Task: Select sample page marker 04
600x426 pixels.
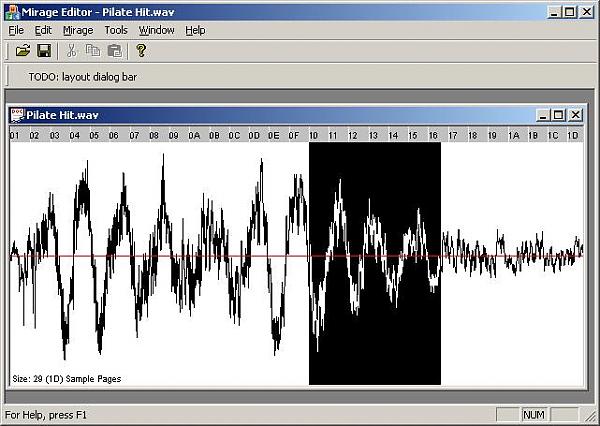Action: [74, 135]
